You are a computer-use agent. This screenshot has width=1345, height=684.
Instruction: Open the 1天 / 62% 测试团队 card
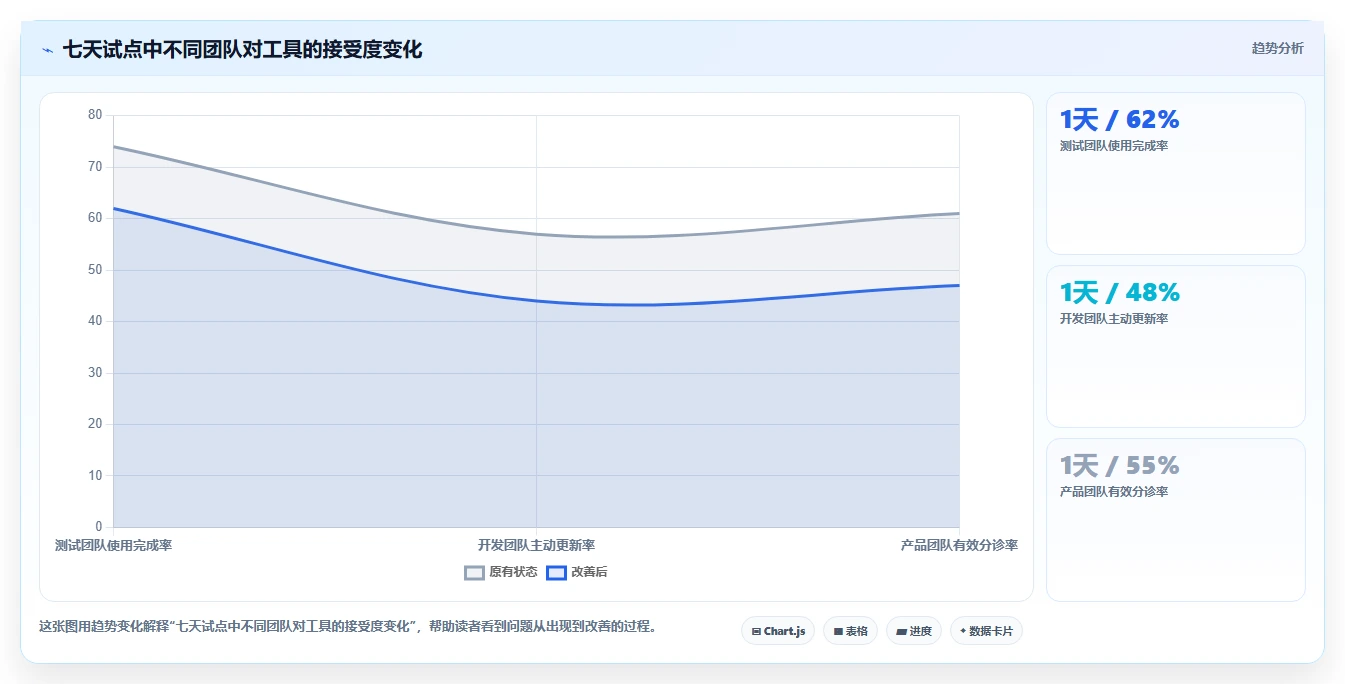(1175, 173)
